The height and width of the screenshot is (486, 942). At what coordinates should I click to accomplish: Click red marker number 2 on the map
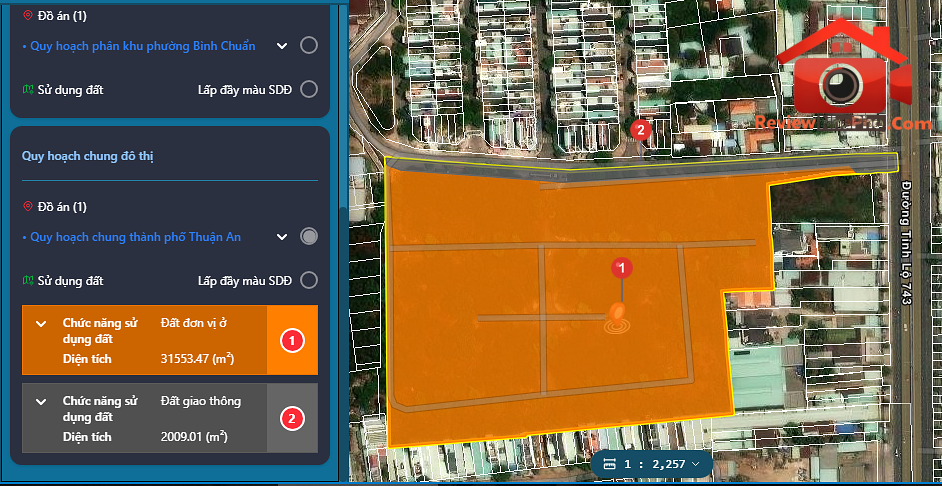click(641, 129)
